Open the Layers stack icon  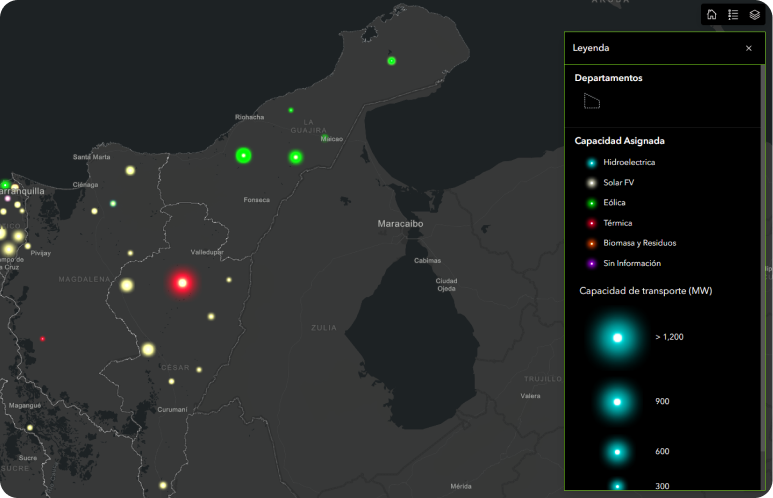point(755,15)
